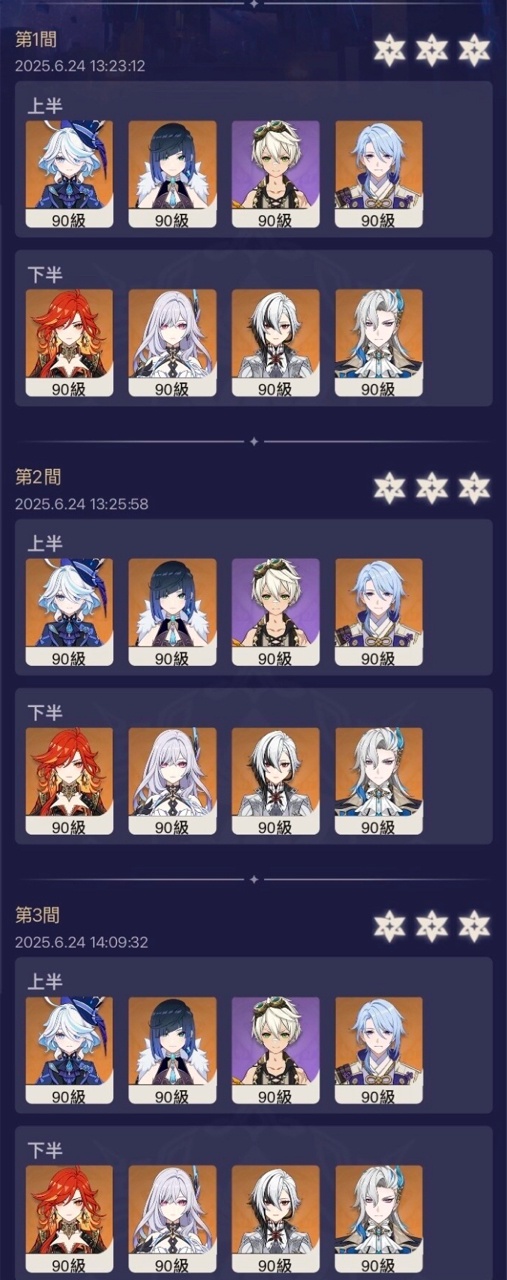Image resolution: width=507 pixels, height=1280 pixels.
Task: Tap Furina portrait in 第3間 上半
Action: [x=69, y=1050]
